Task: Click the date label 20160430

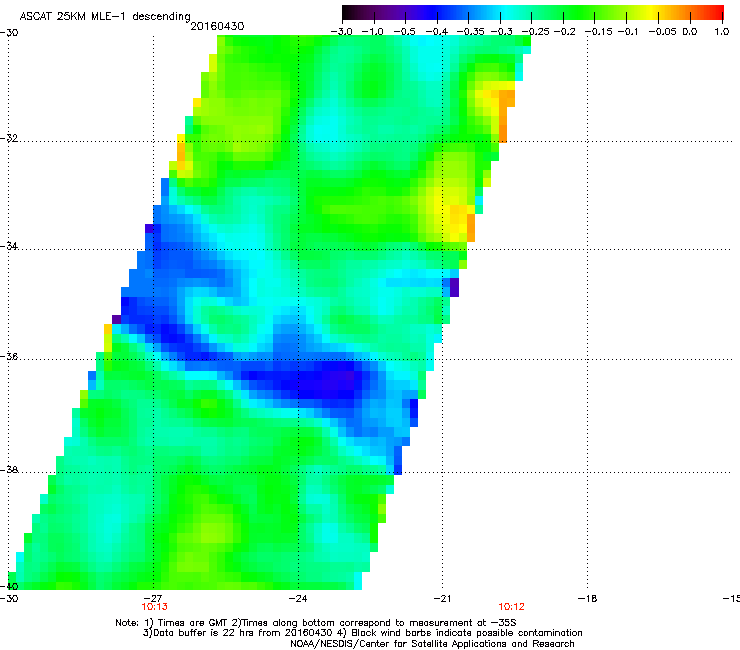Action: 217,26
